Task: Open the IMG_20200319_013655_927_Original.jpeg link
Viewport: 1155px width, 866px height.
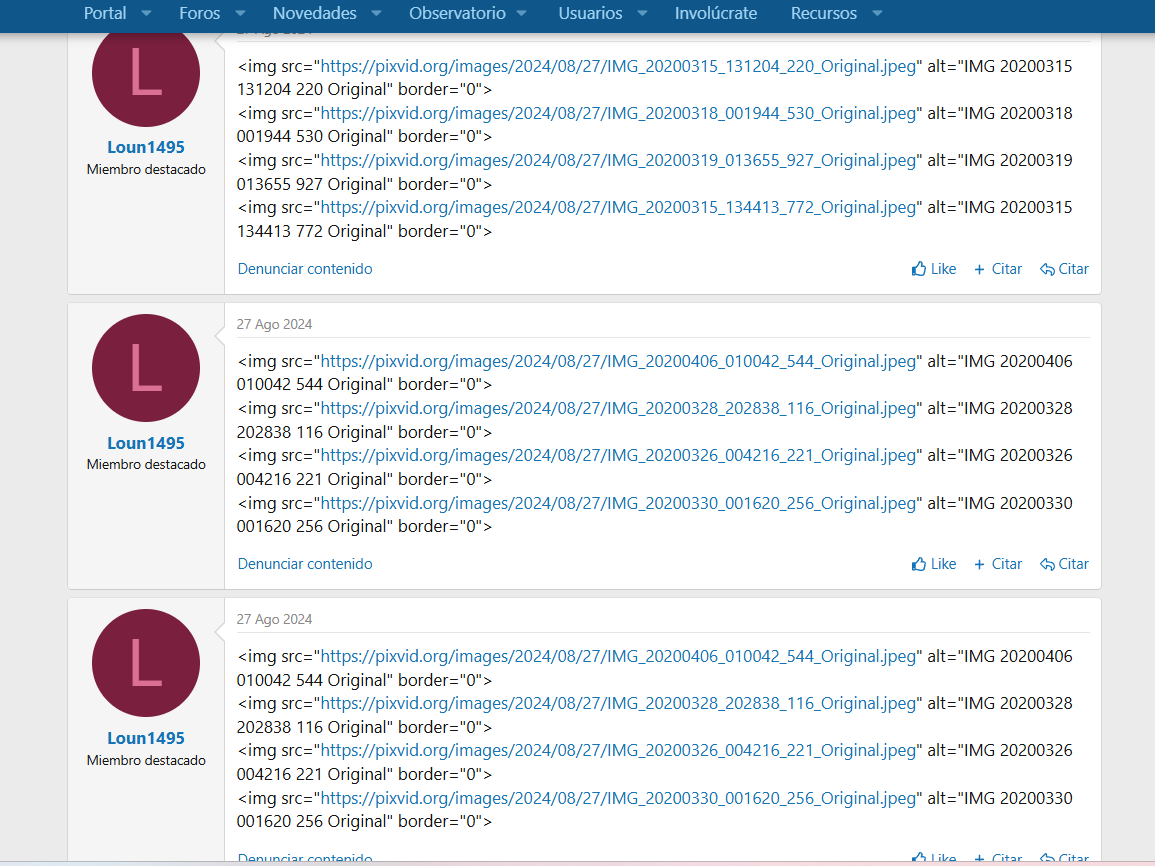Action: (619, 161)
